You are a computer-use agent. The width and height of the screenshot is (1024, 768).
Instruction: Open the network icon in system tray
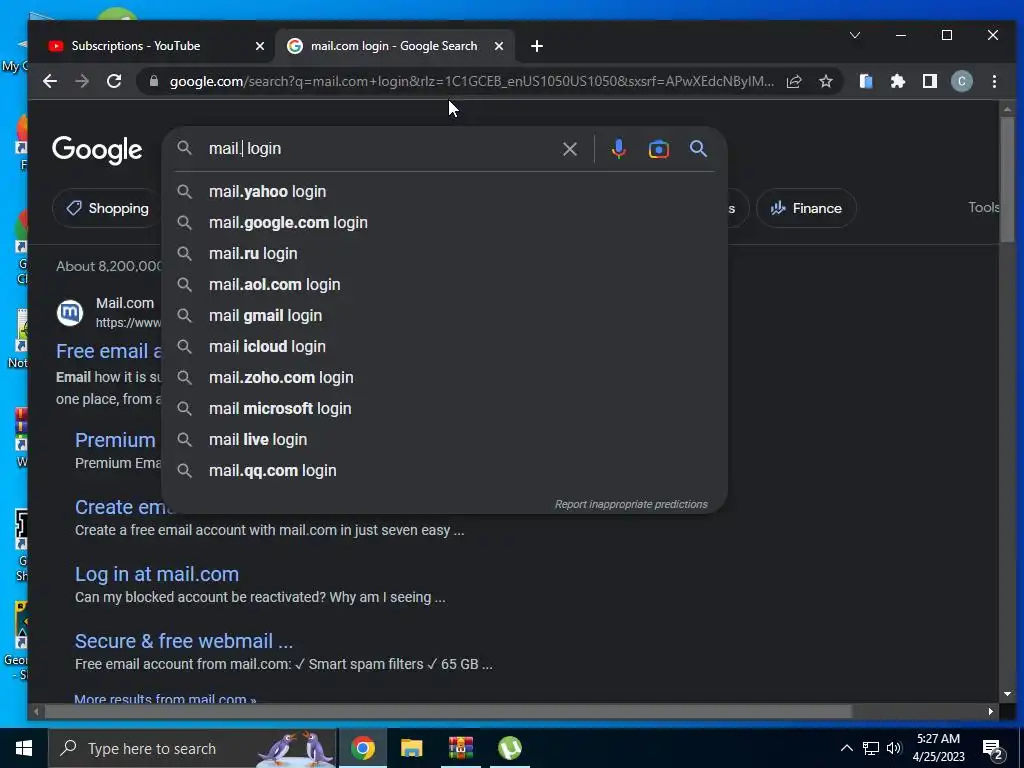(871, 748)
